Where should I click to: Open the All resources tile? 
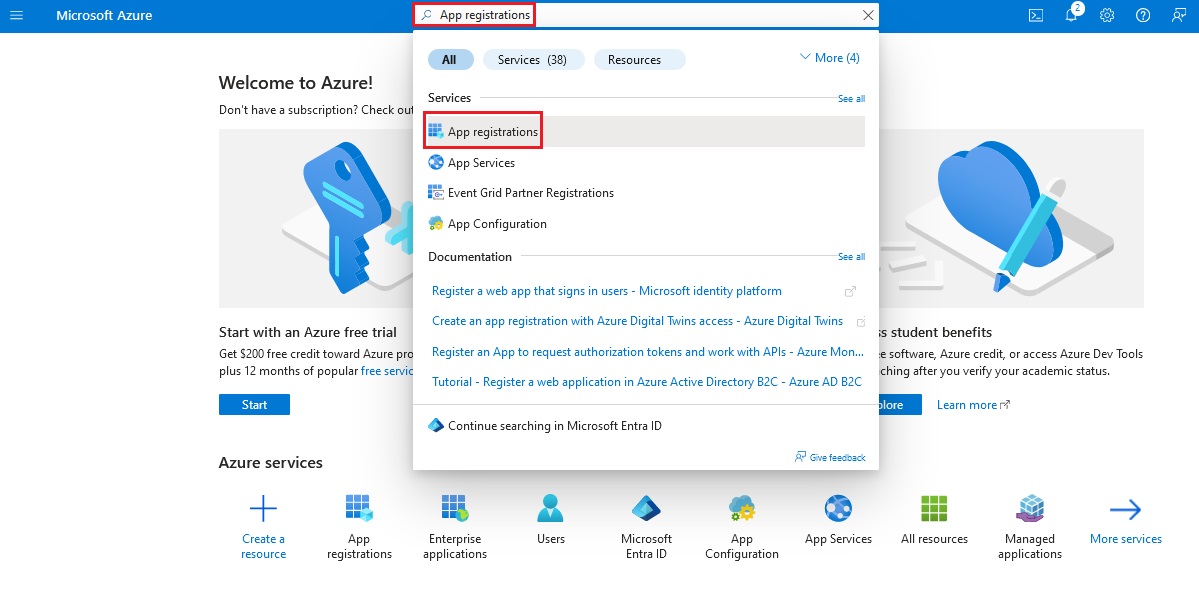[x=934, y=520]
